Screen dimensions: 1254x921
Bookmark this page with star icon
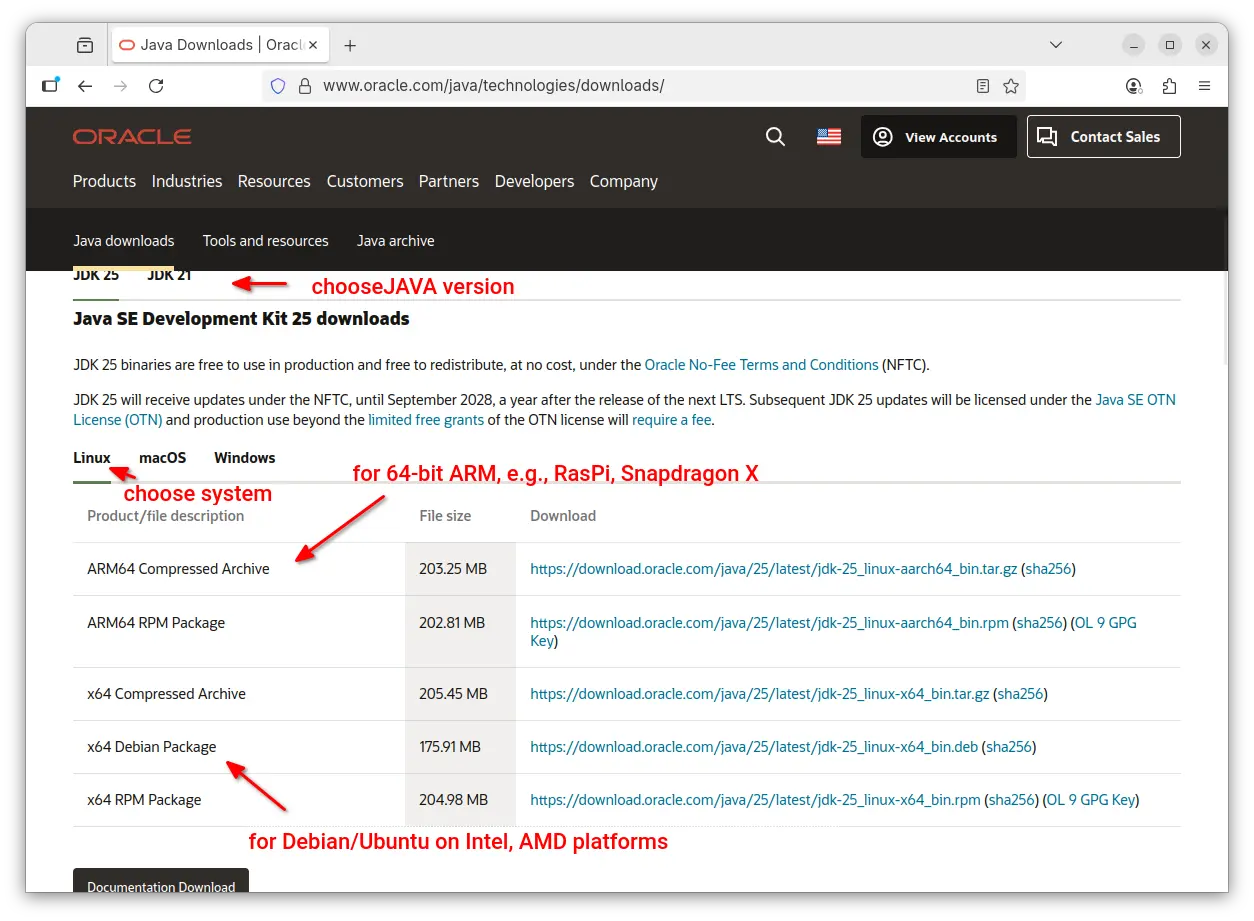coord(1011,86)
